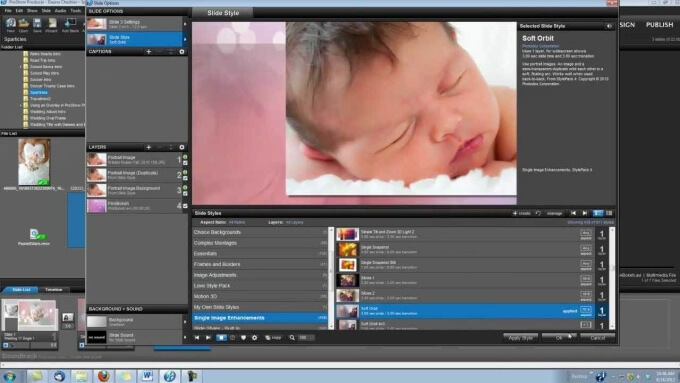
Task: Open the Audio menu
Action: click(x=60, y=10)
